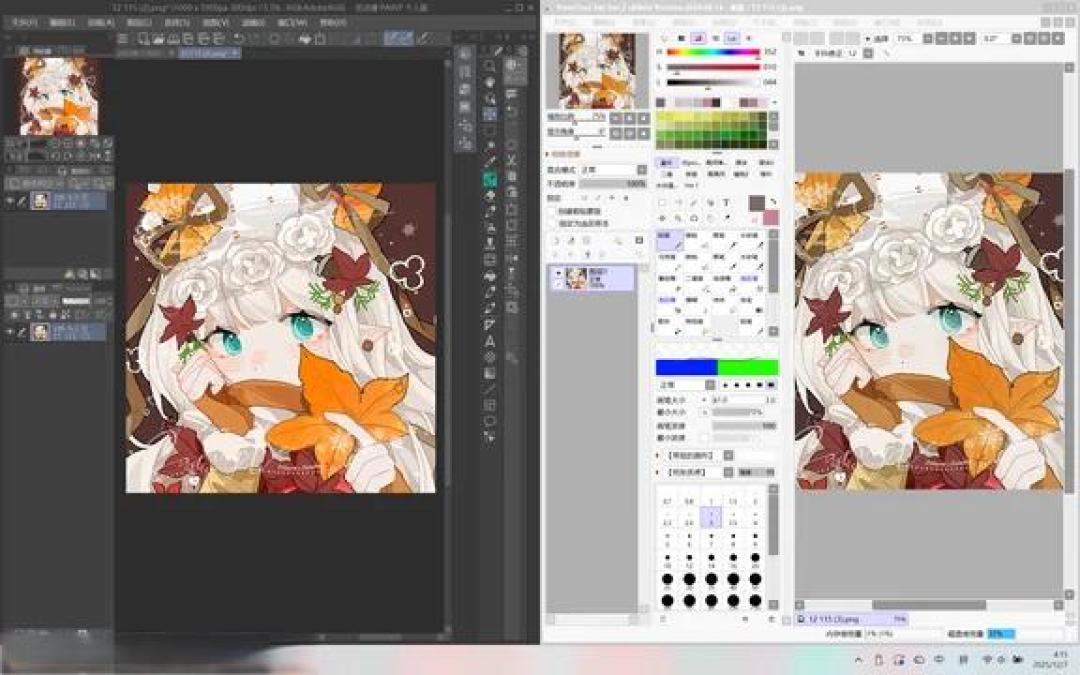1080x675 pixels.
Task: Click the Clip Studio navigator thumbnail preview
Action: tap(59, 96)
